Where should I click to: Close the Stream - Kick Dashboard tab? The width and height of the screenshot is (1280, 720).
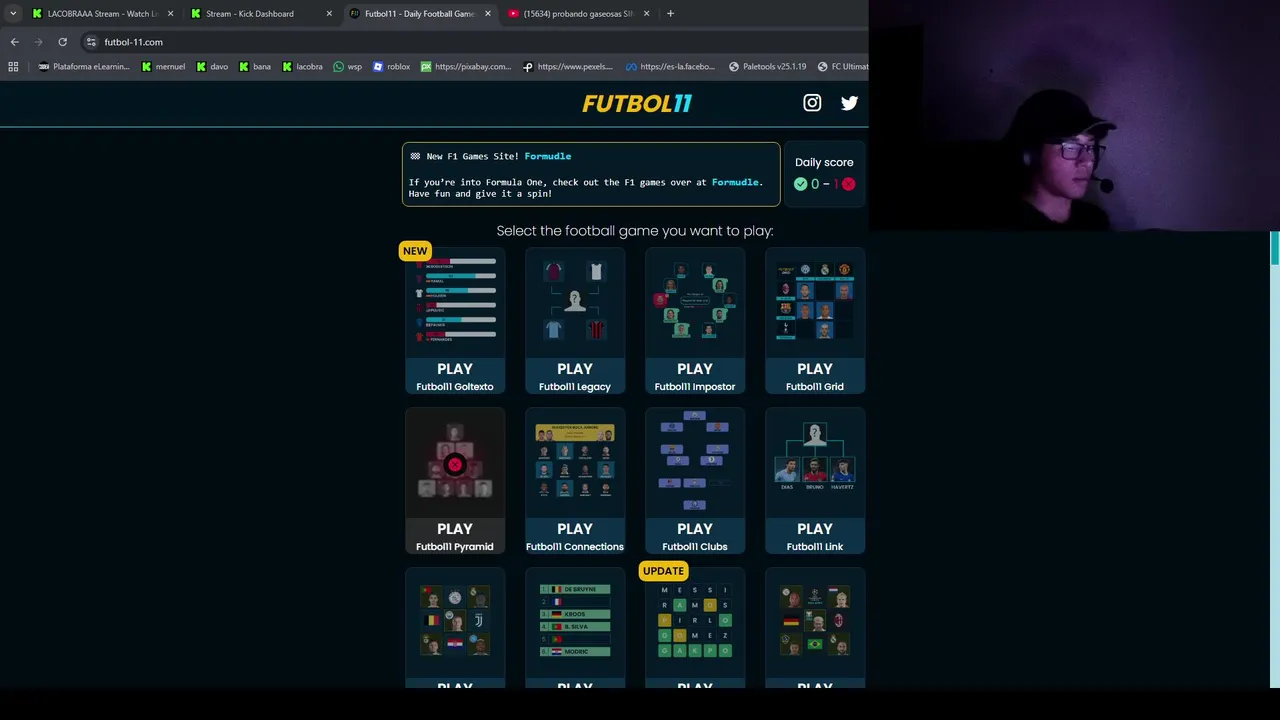tap(329, 13)
